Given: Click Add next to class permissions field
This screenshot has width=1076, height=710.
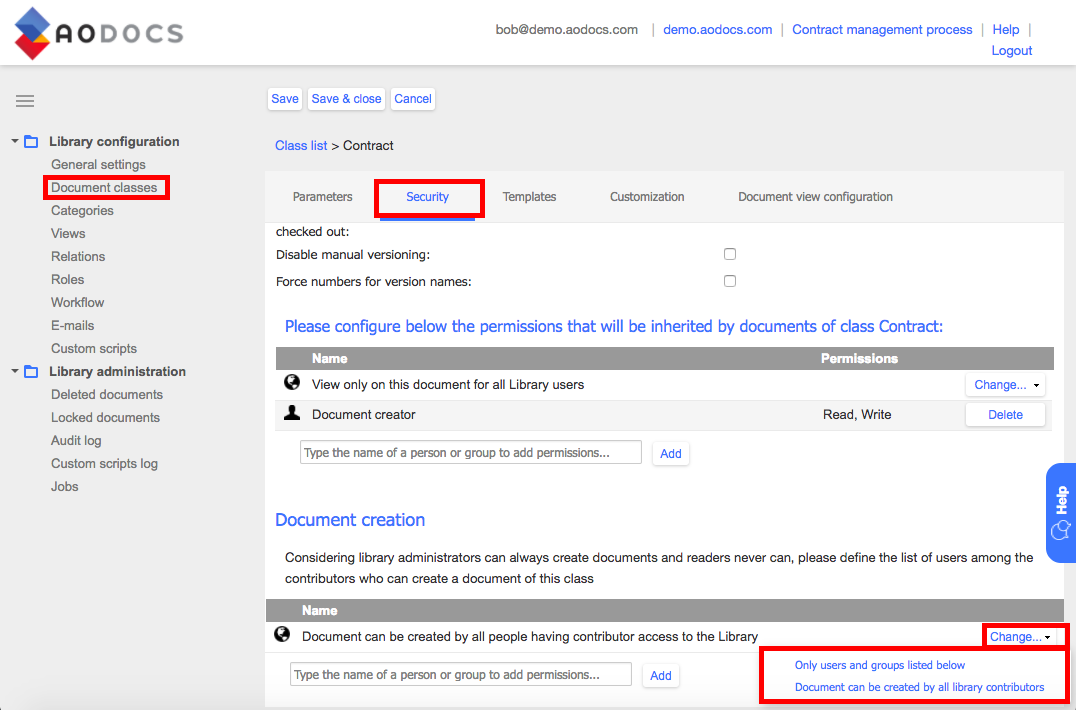Looking at the screenshot, I should (670, 453).
